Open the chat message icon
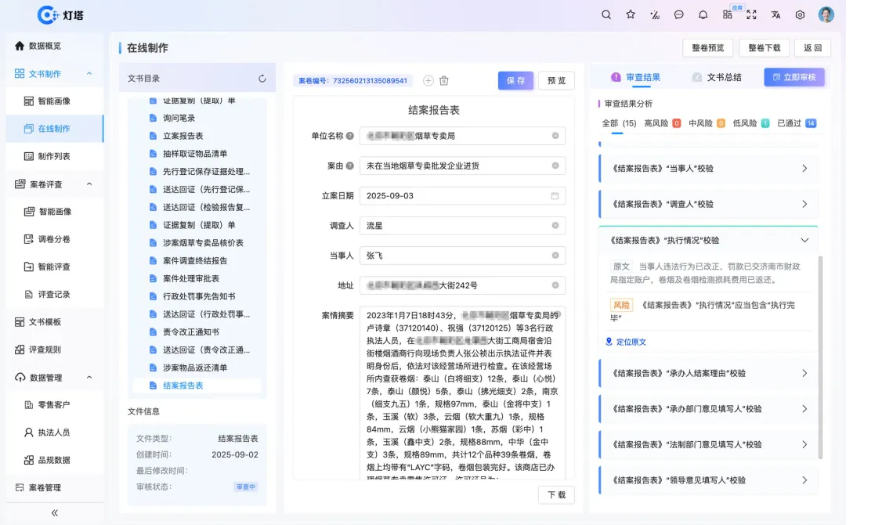 [679, 15]
